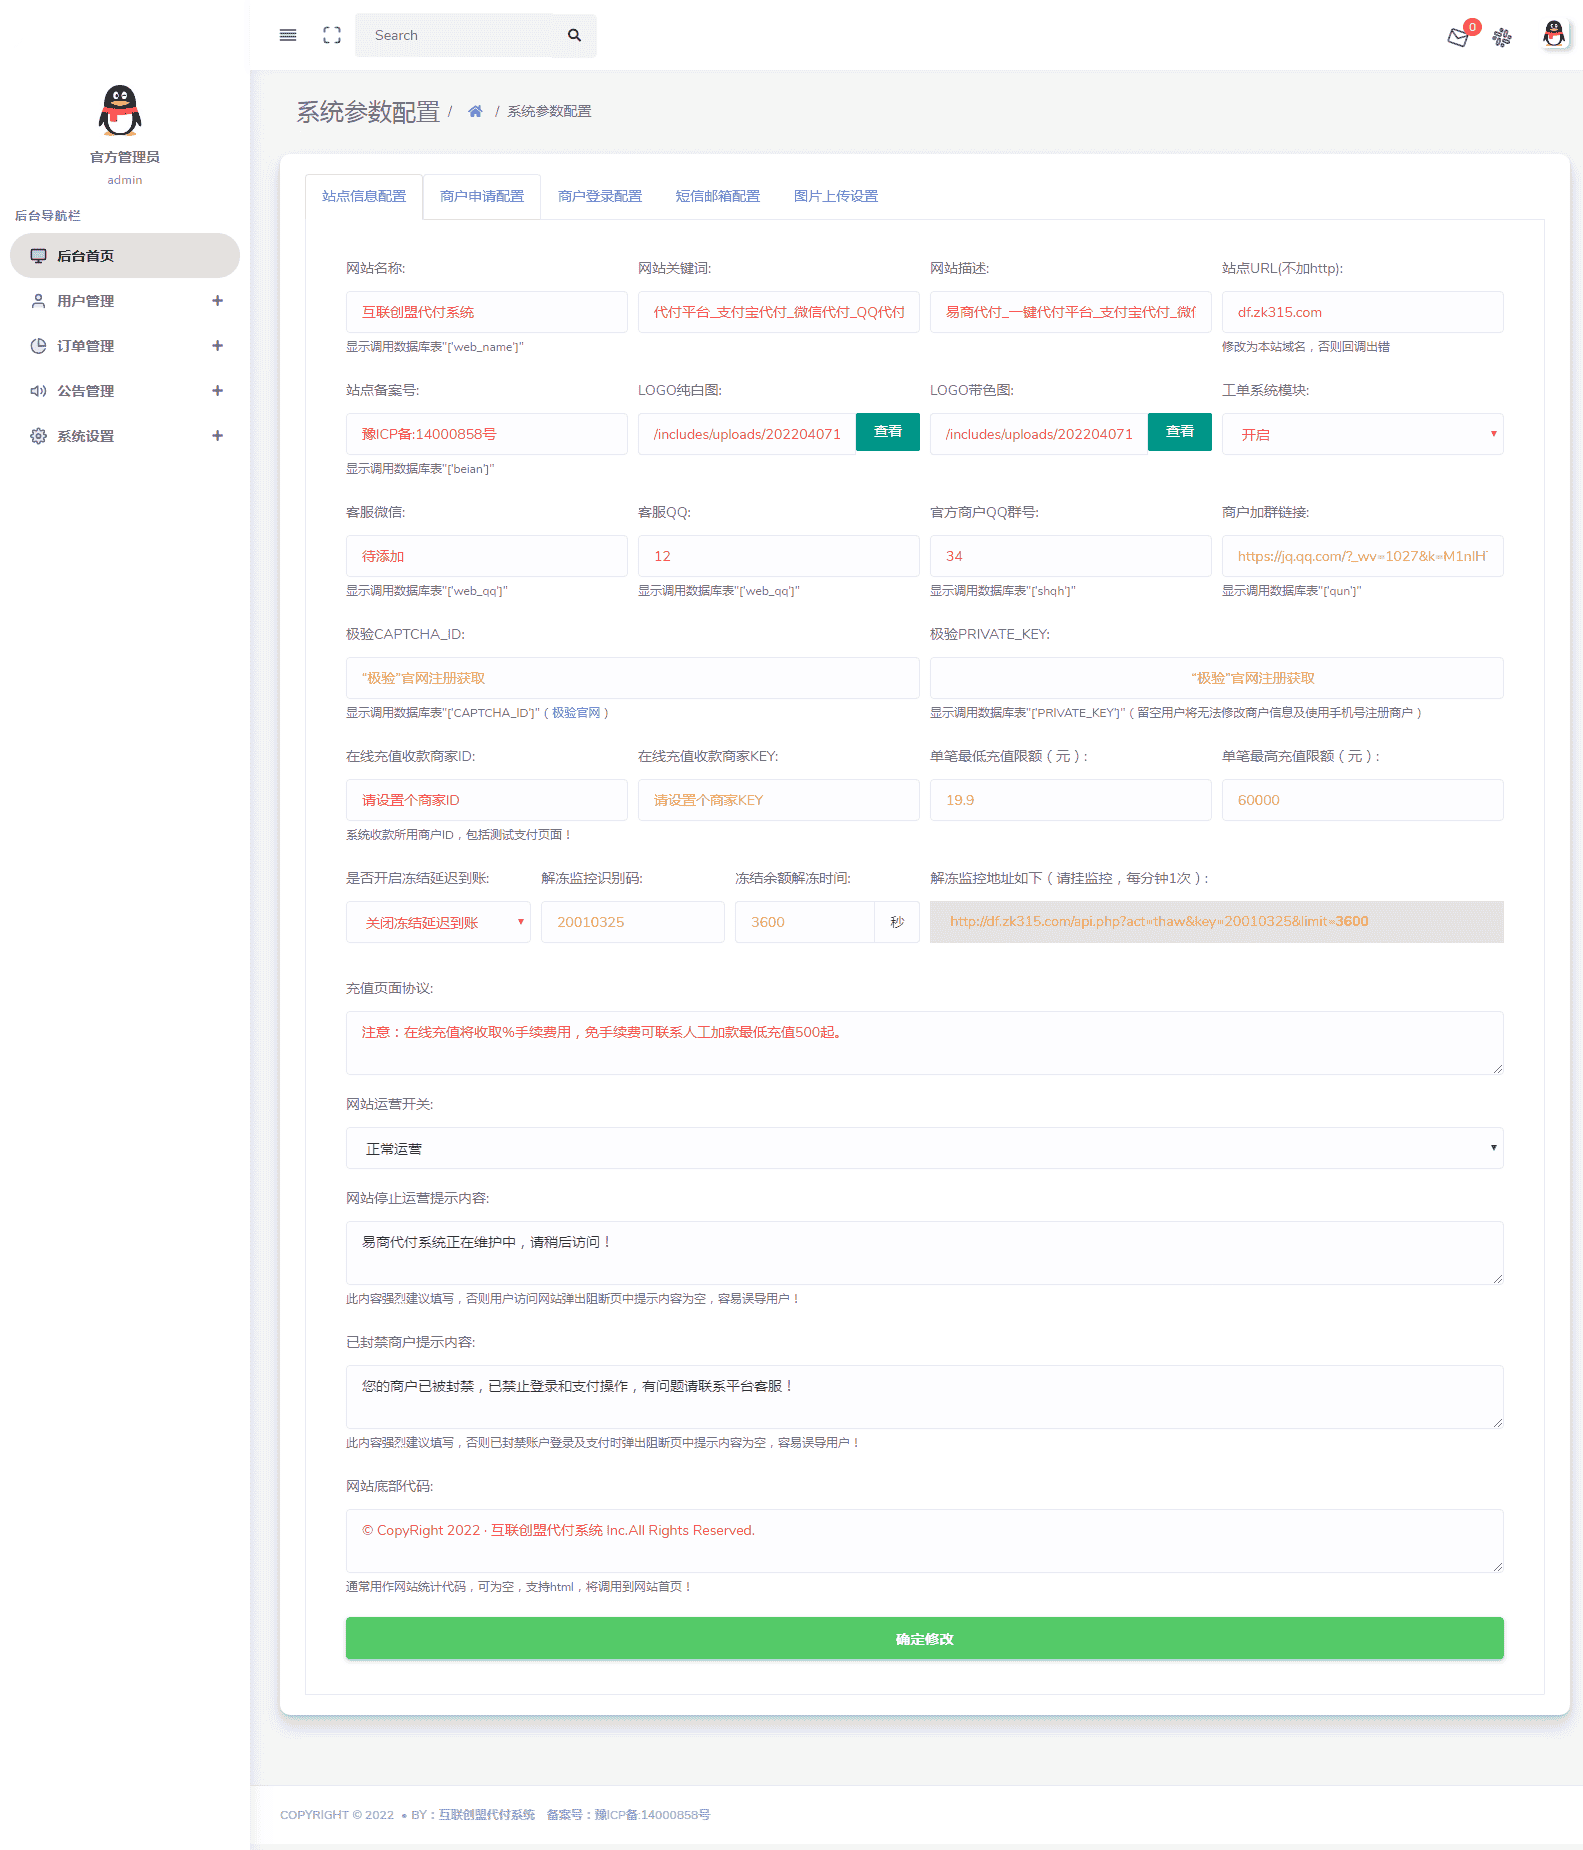
Task: Click the green 确定修改 button
Action: (x=924, y=1638)
